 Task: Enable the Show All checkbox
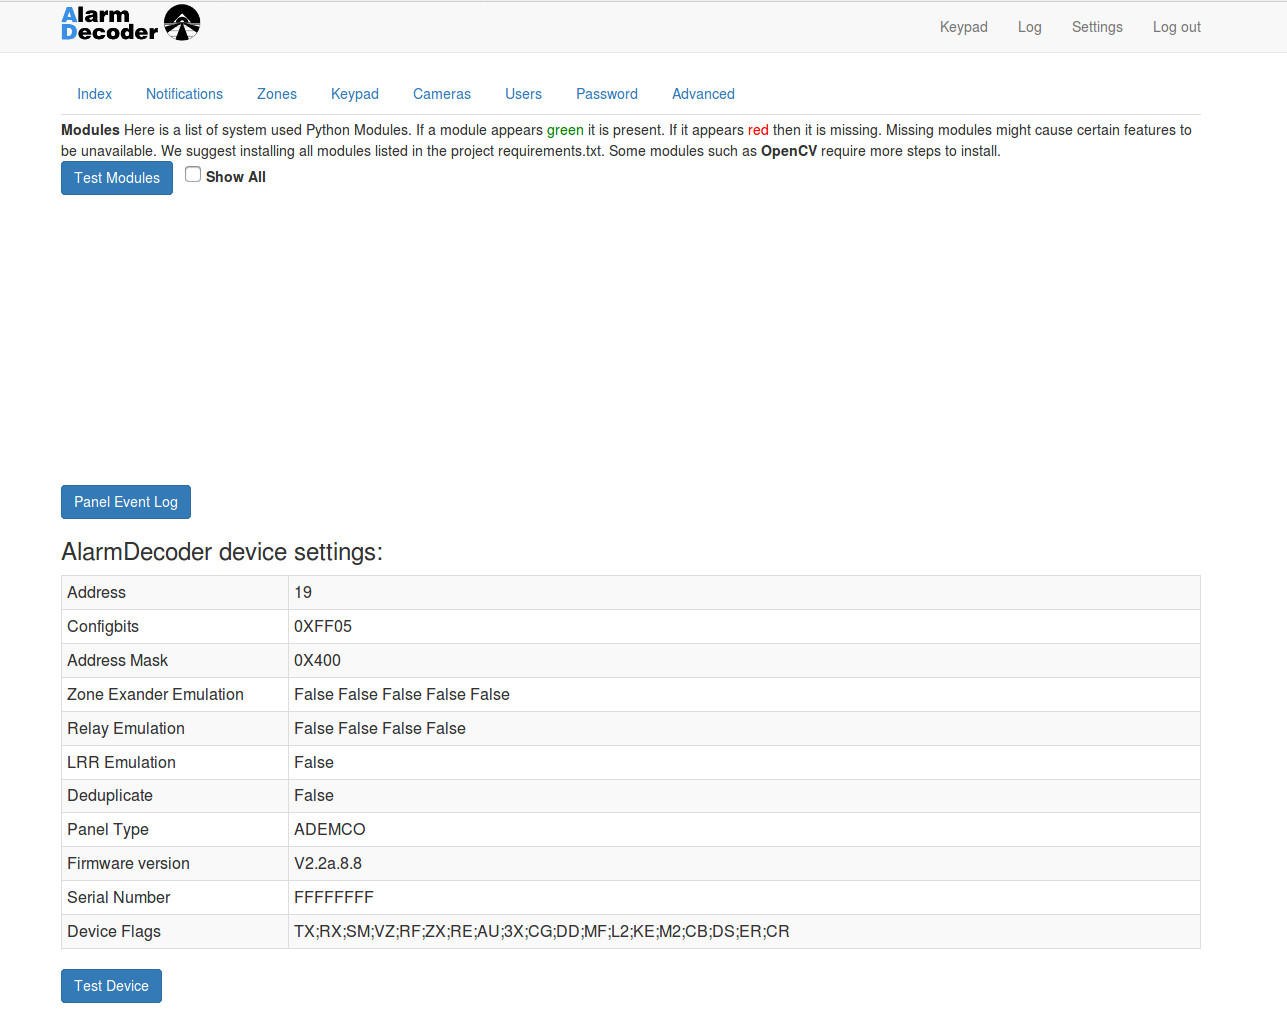193,174
